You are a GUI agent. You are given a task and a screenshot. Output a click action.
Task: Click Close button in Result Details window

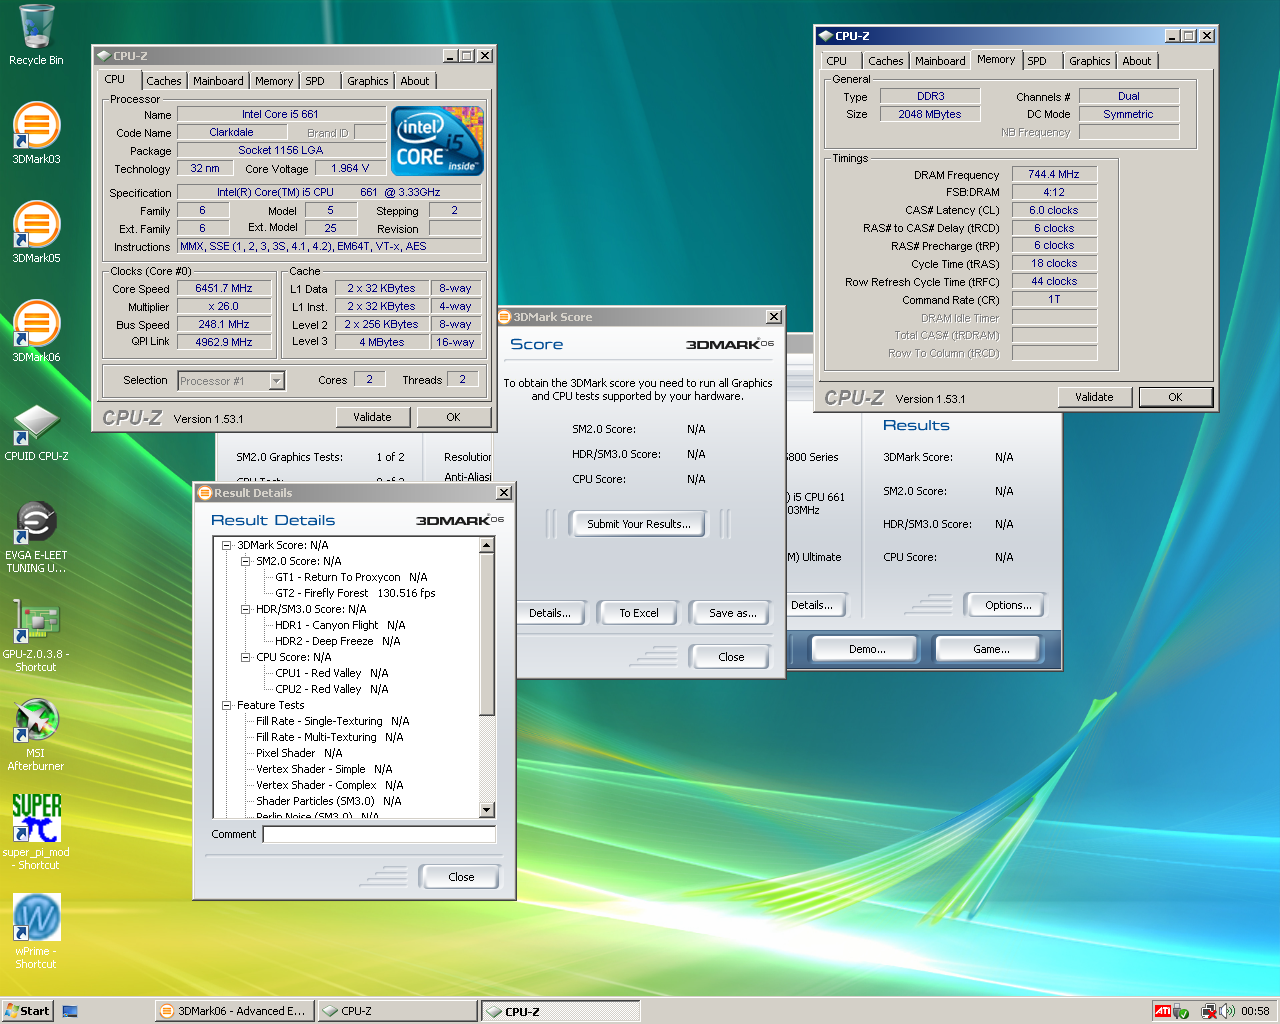pyautogui.click(x=461, y=877)
